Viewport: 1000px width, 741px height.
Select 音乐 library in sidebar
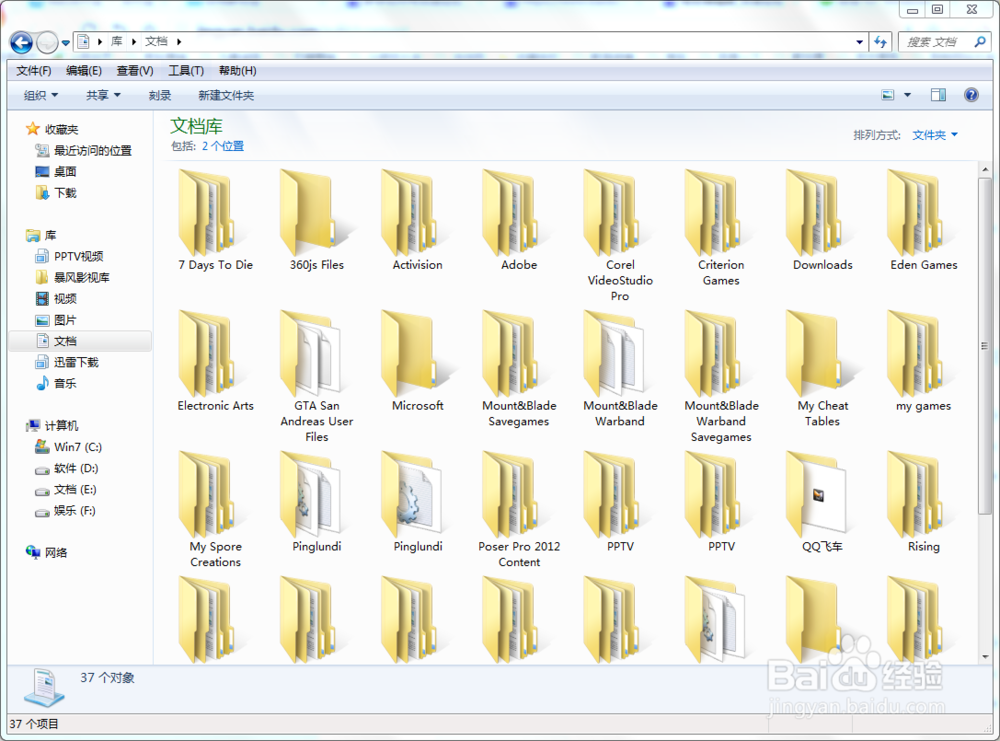pyautogui.click(x=56, y=383)
